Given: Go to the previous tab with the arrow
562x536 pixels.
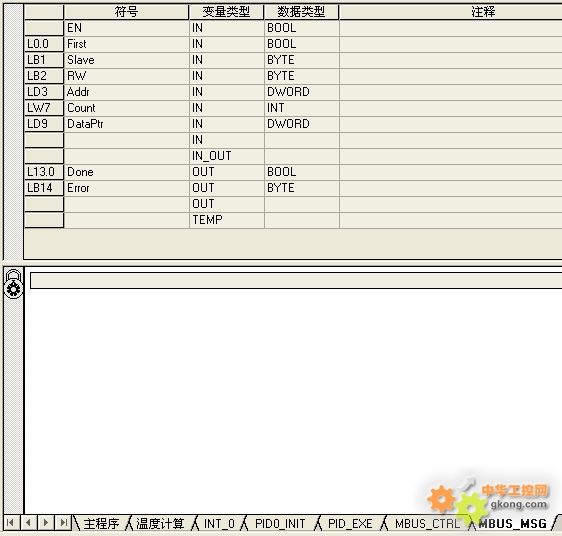Looking at the screenshot, I should coord(28,522).
